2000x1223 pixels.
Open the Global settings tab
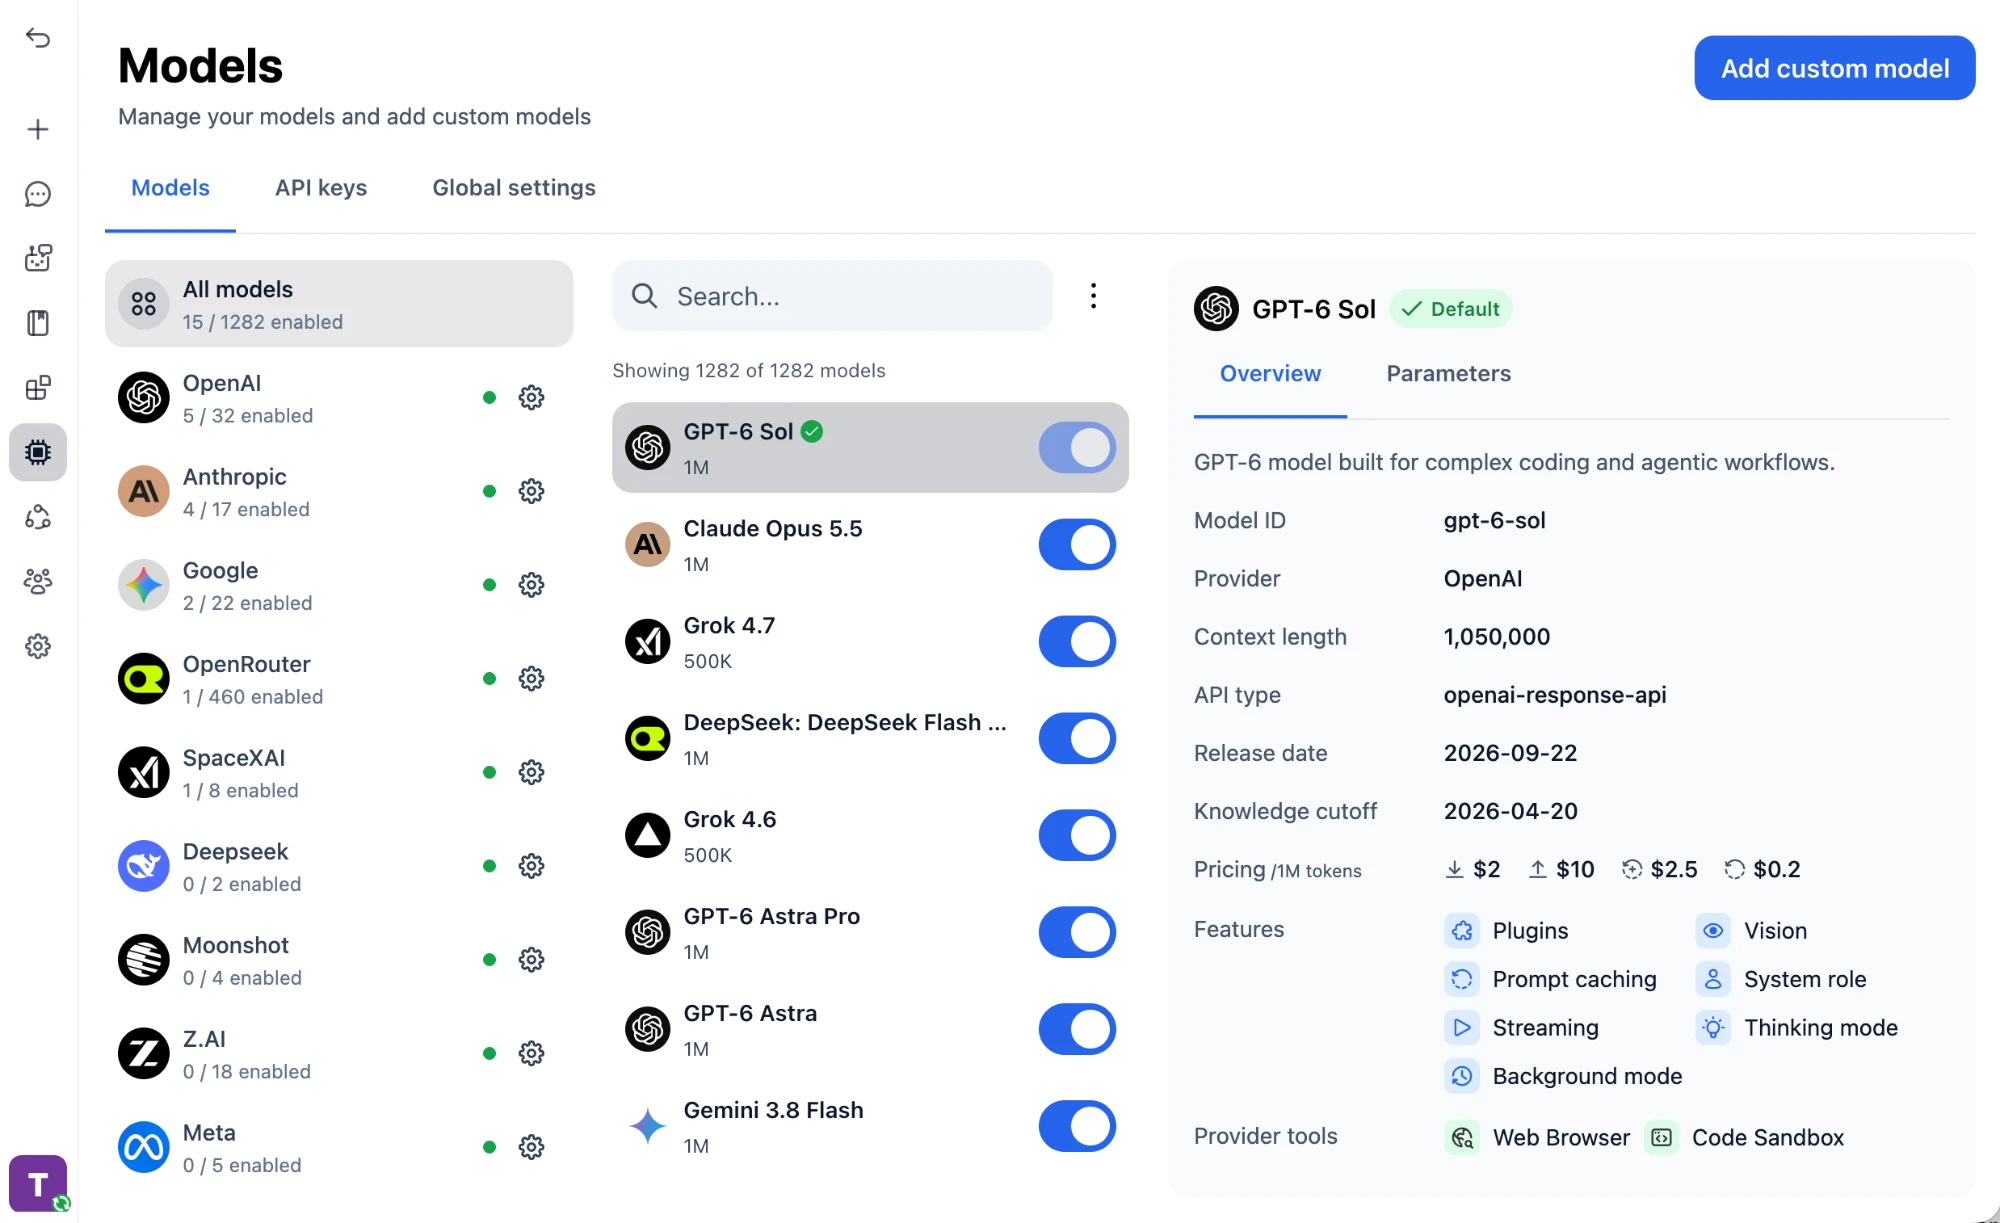coord(514,188)
